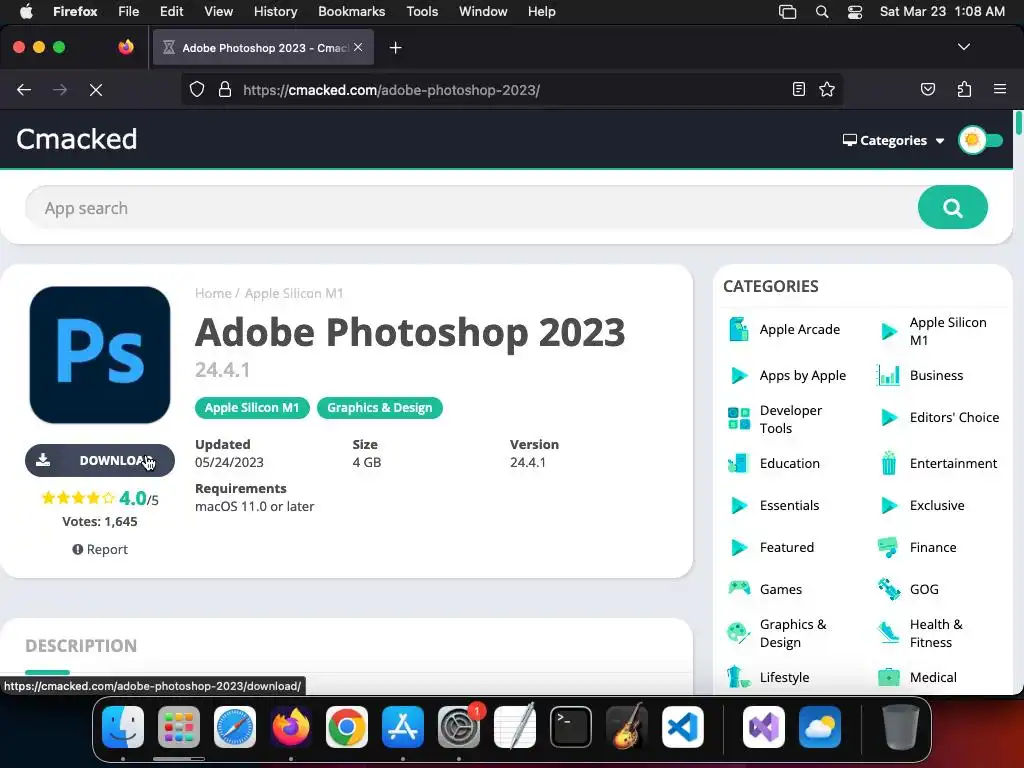This screenshot has width=1024, height=768.
Task: Click the DESCRIPTION section heading
Action: pyautogui.click(x=81, y=645)
